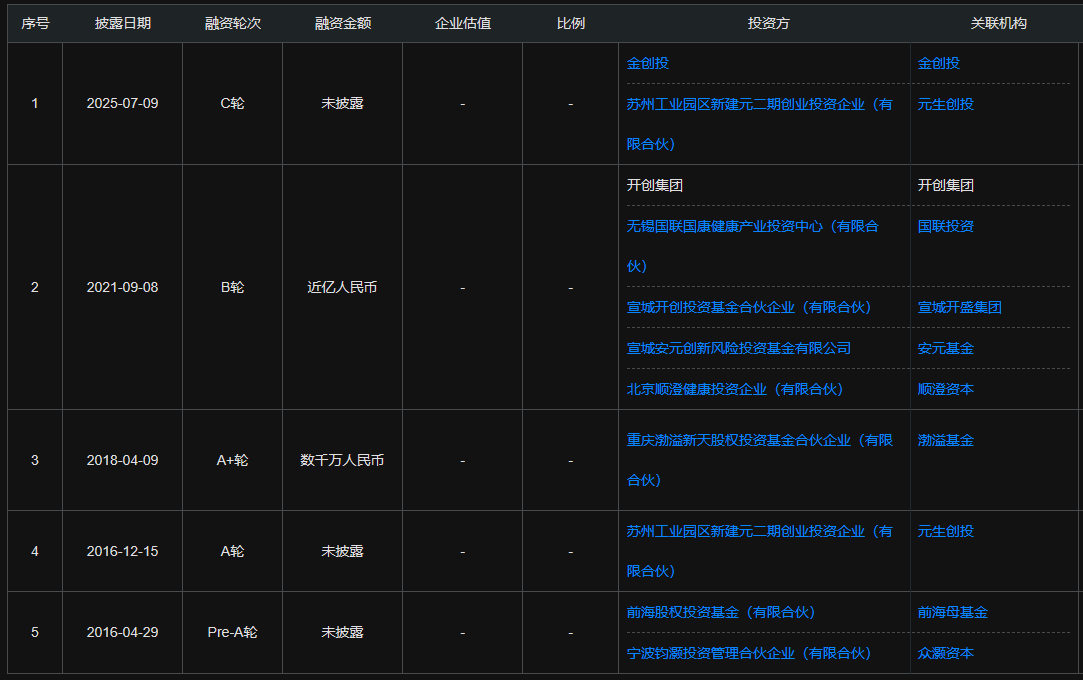Select the date 2025-07-09
This screenshot has height=680, width=1083.
pyautogui.click(x=122, y=104)
